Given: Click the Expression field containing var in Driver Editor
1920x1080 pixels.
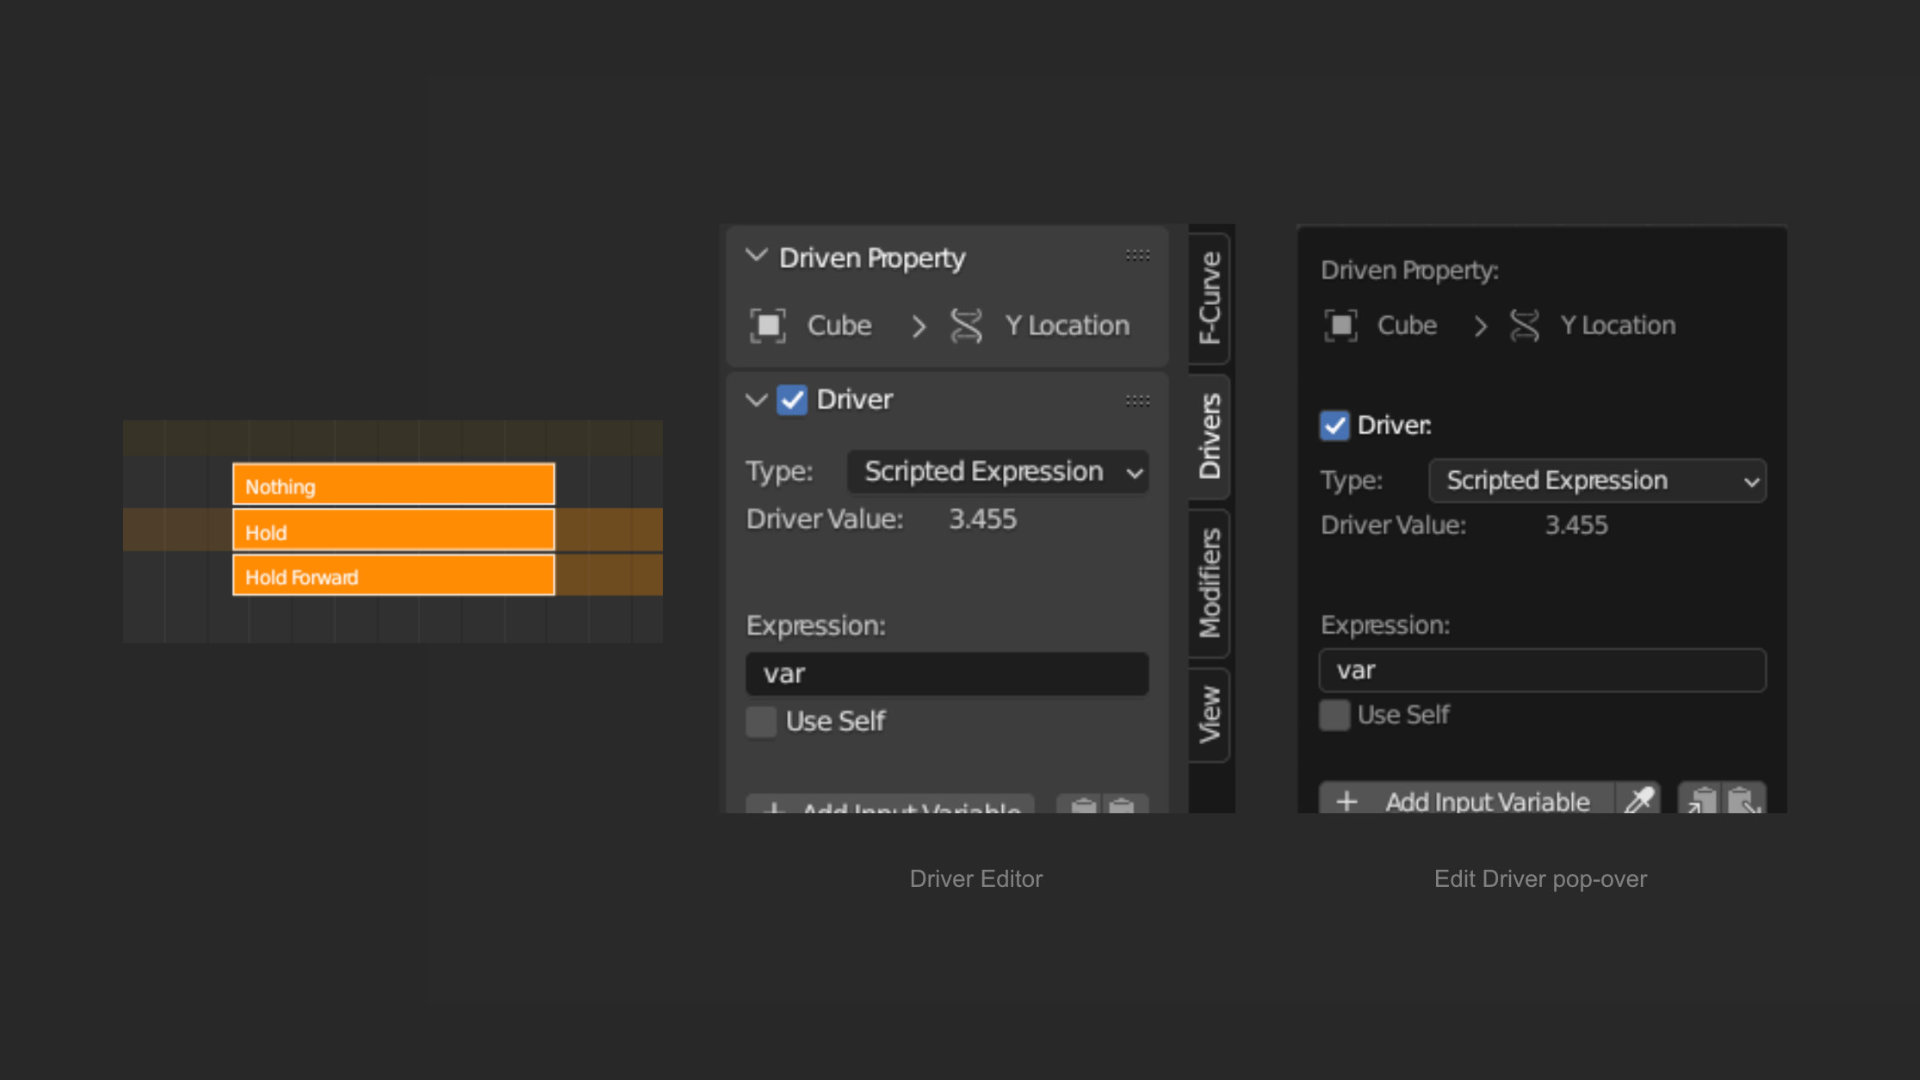Looking at the screenshot, I should [947, 674].
